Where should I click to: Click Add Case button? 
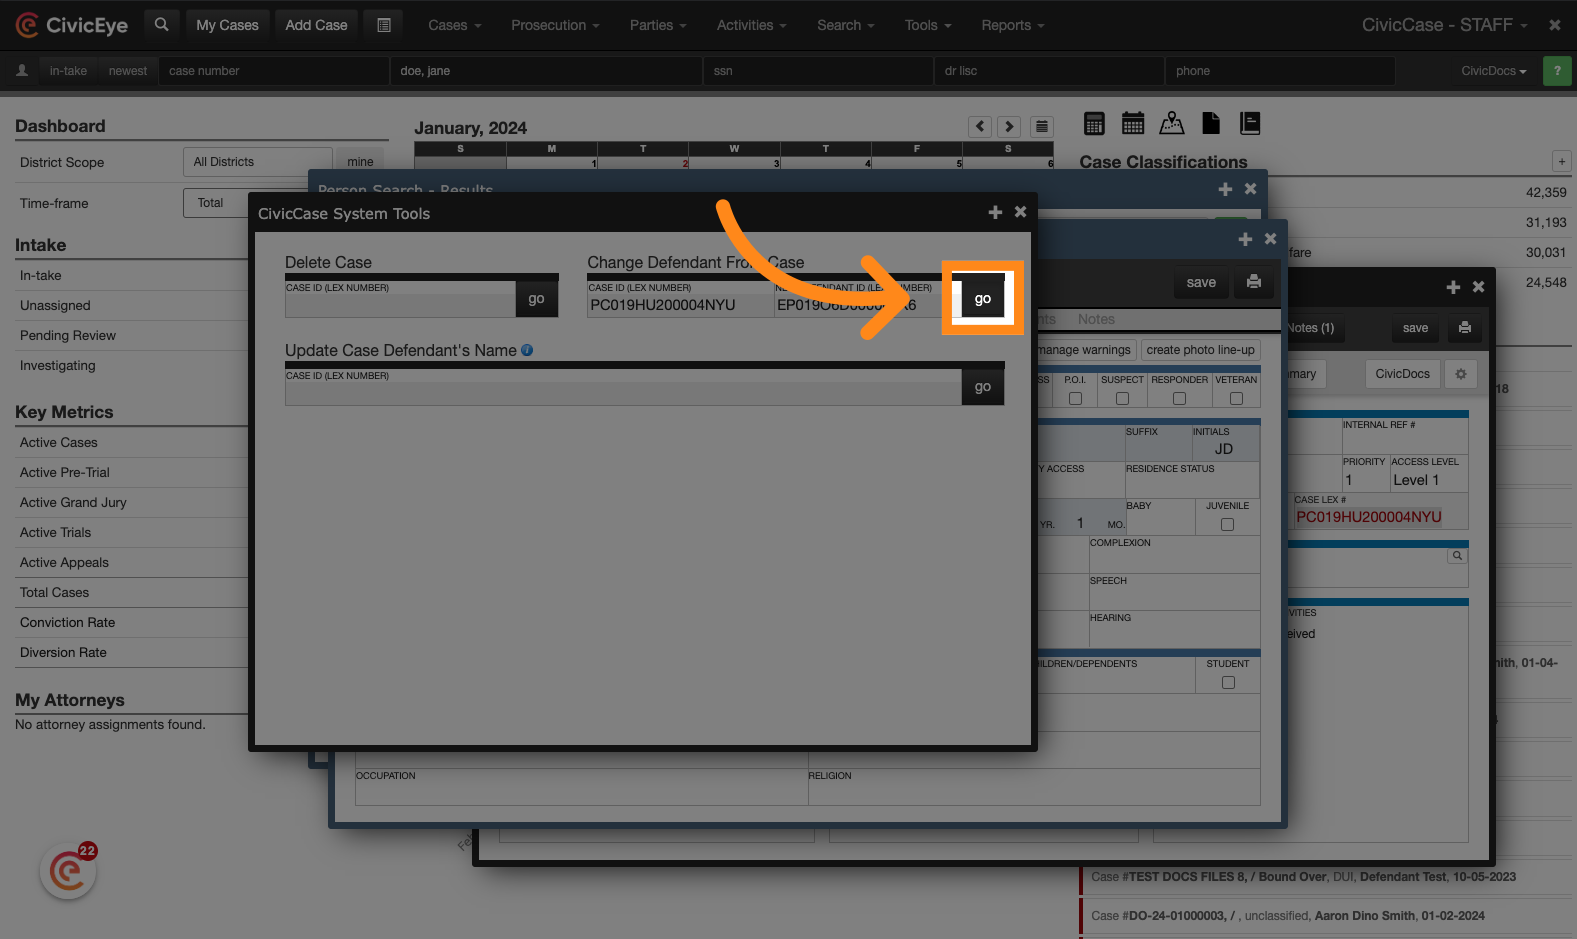(316, 25)
